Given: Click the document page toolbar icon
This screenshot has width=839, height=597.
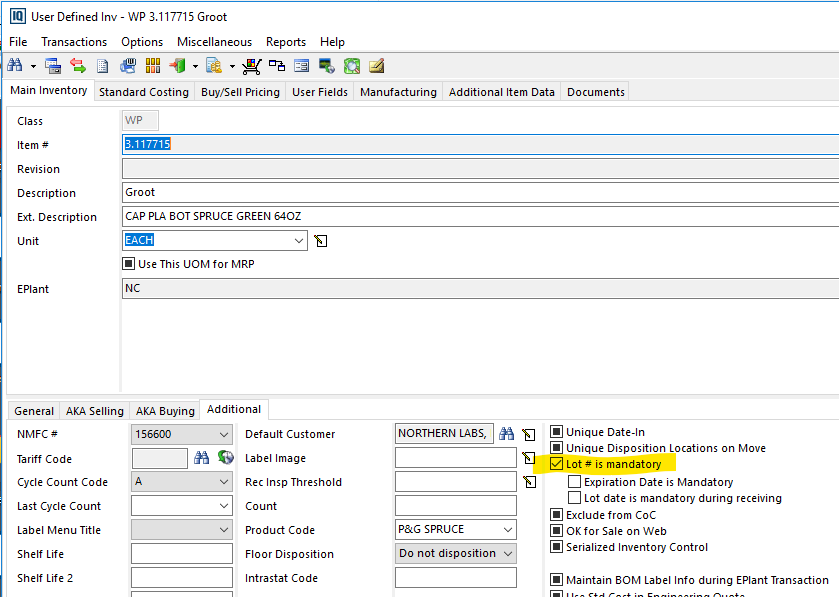Looking at the screenshot, I should (102, 66).
